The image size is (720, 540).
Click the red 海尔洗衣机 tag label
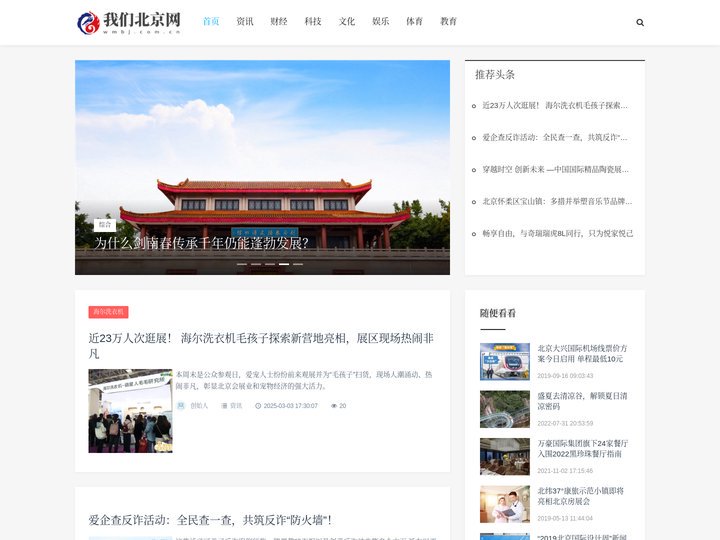click(108, 312)
